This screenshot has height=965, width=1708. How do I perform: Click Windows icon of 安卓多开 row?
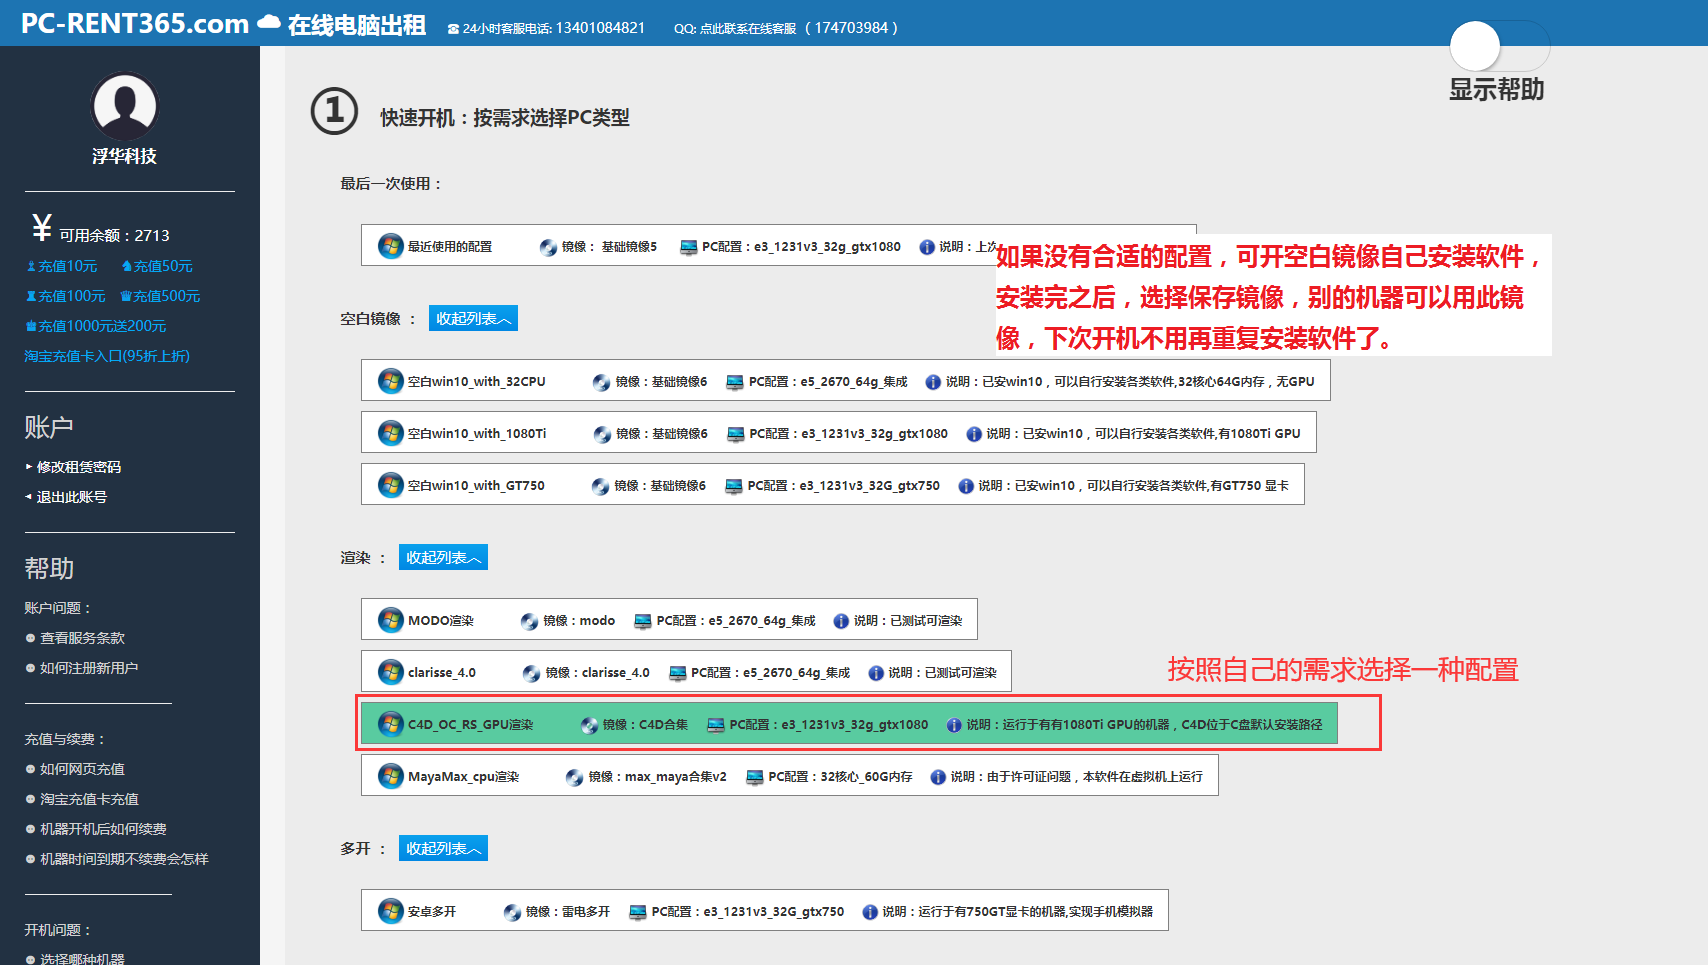pyautogui.click(x=390, y=911)
